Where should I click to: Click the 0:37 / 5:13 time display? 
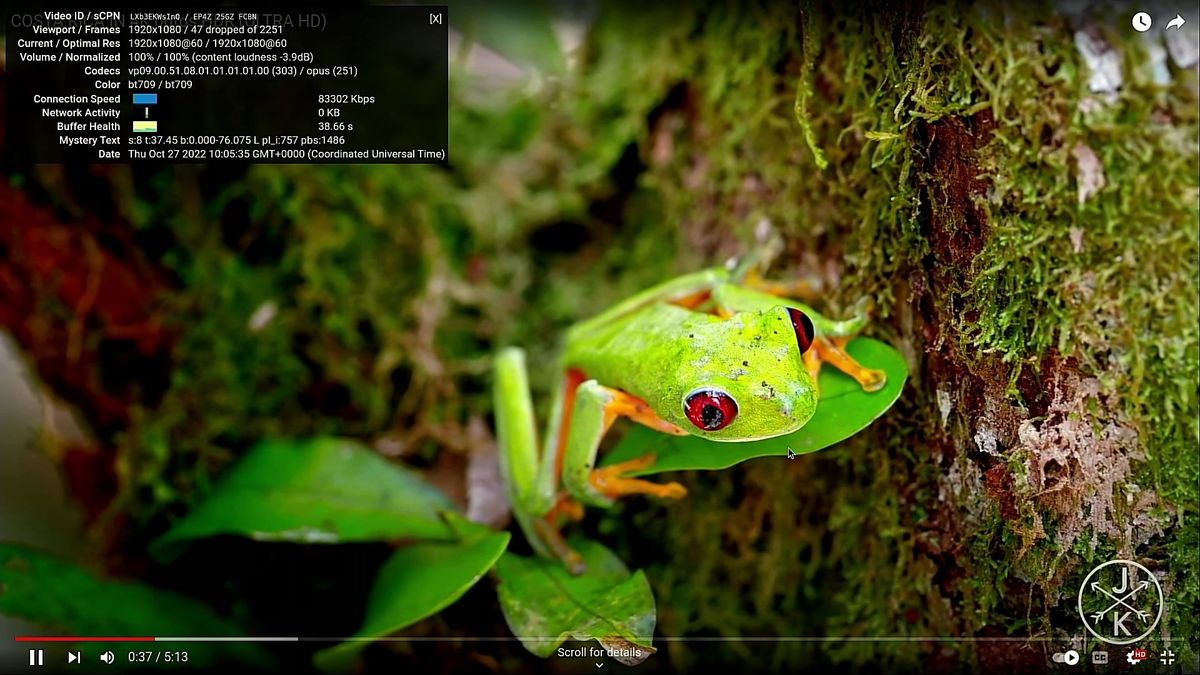[x=158, y=657]
